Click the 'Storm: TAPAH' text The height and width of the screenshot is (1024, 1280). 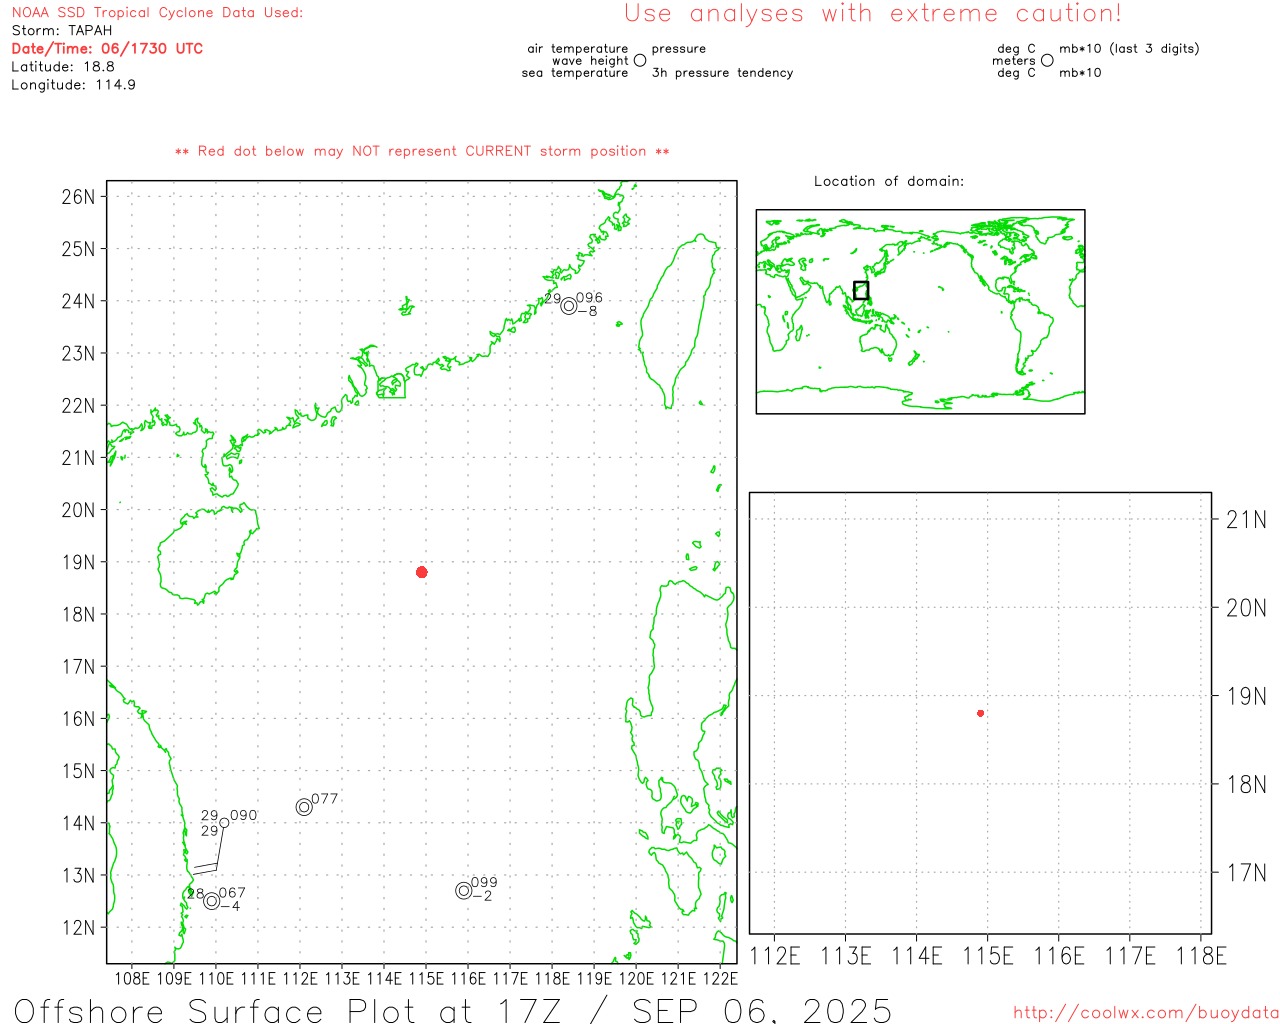click(62, 31)
